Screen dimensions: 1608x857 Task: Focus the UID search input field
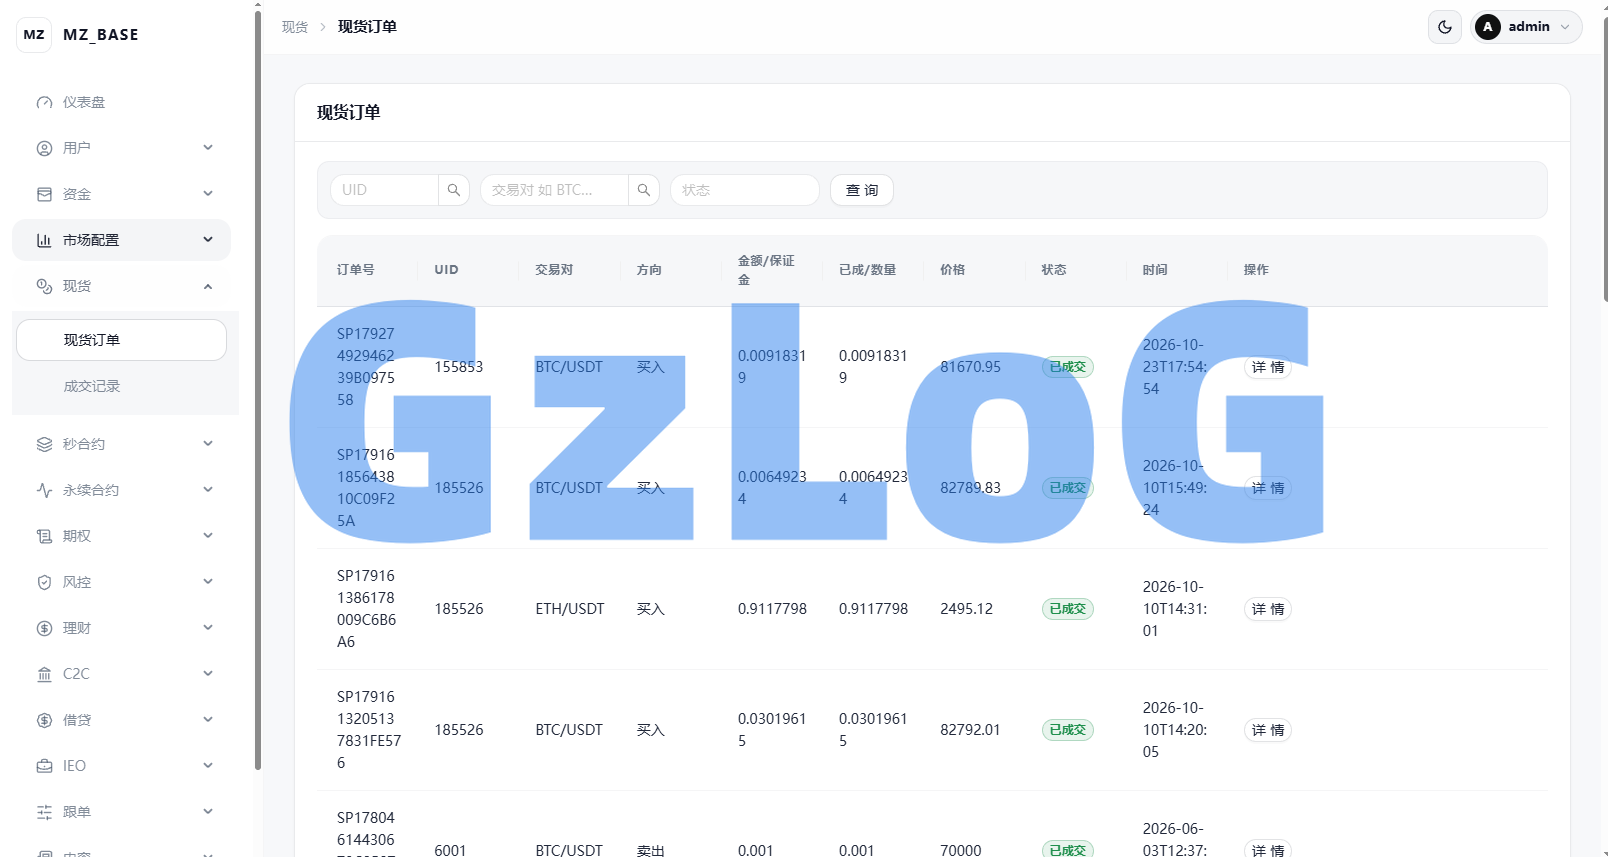pyautogui.click(x=385, y=190)
